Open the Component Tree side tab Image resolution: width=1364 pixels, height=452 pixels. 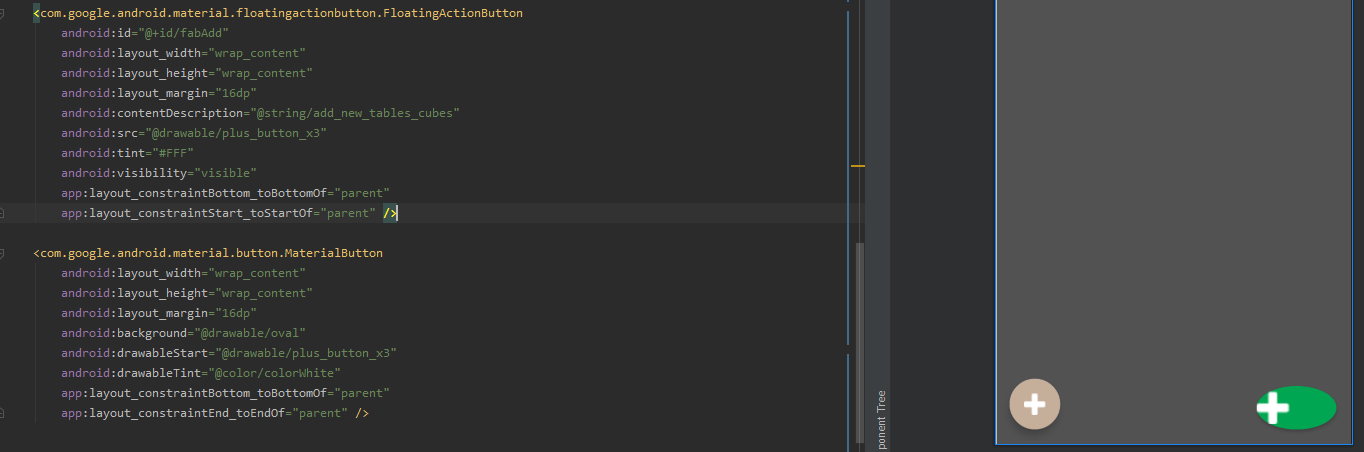pyautogui.click(x=881, y=420)
